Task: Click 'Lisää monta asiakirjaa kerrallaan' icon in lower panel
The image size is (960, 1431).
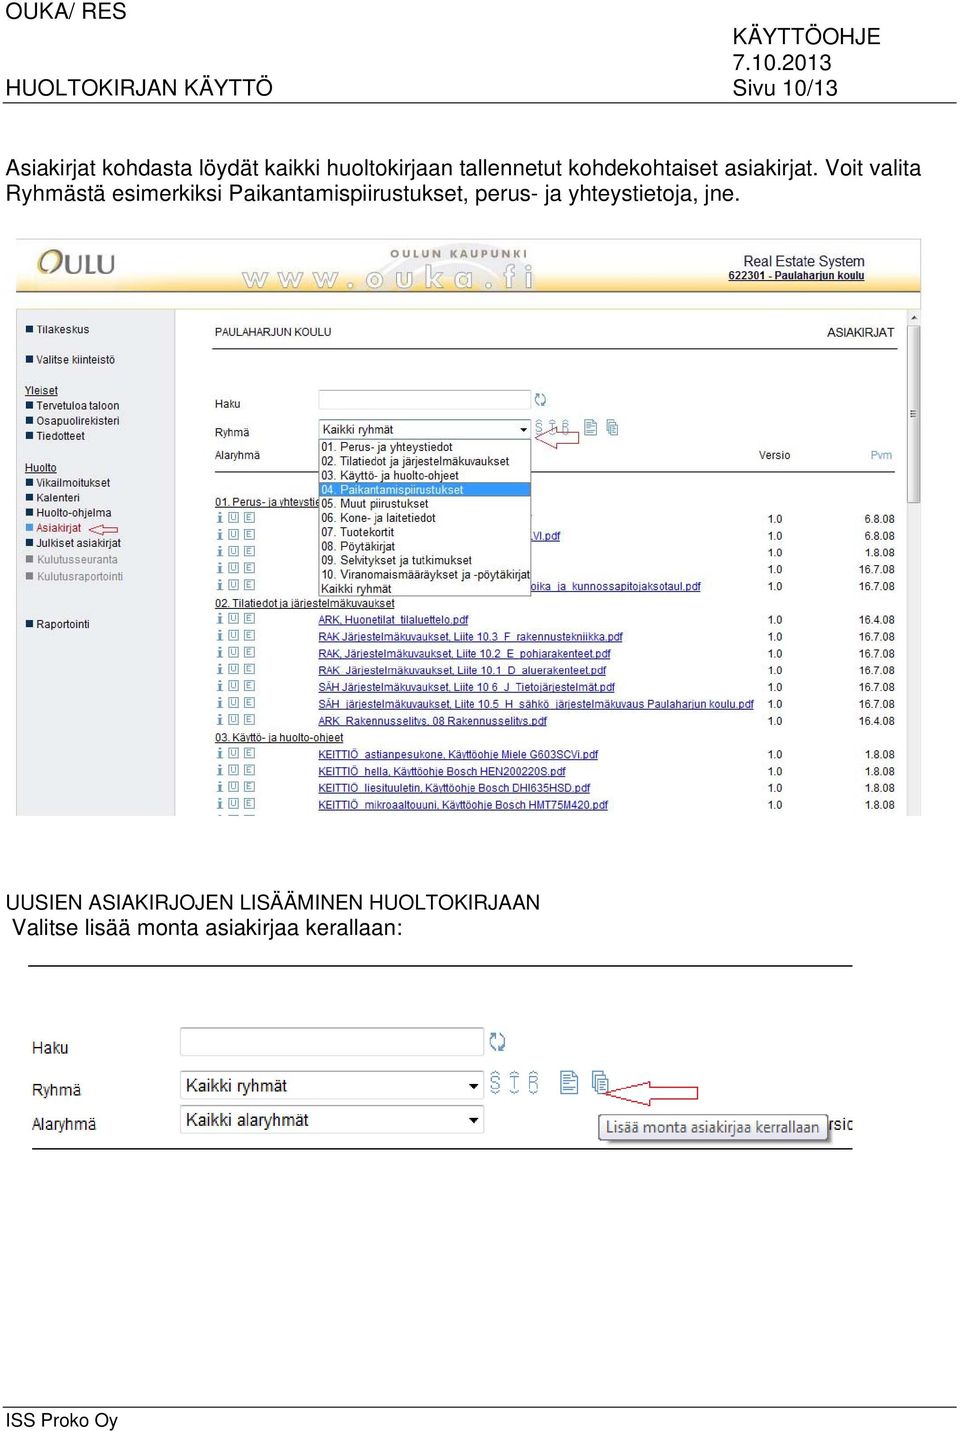Action: 600,1082
